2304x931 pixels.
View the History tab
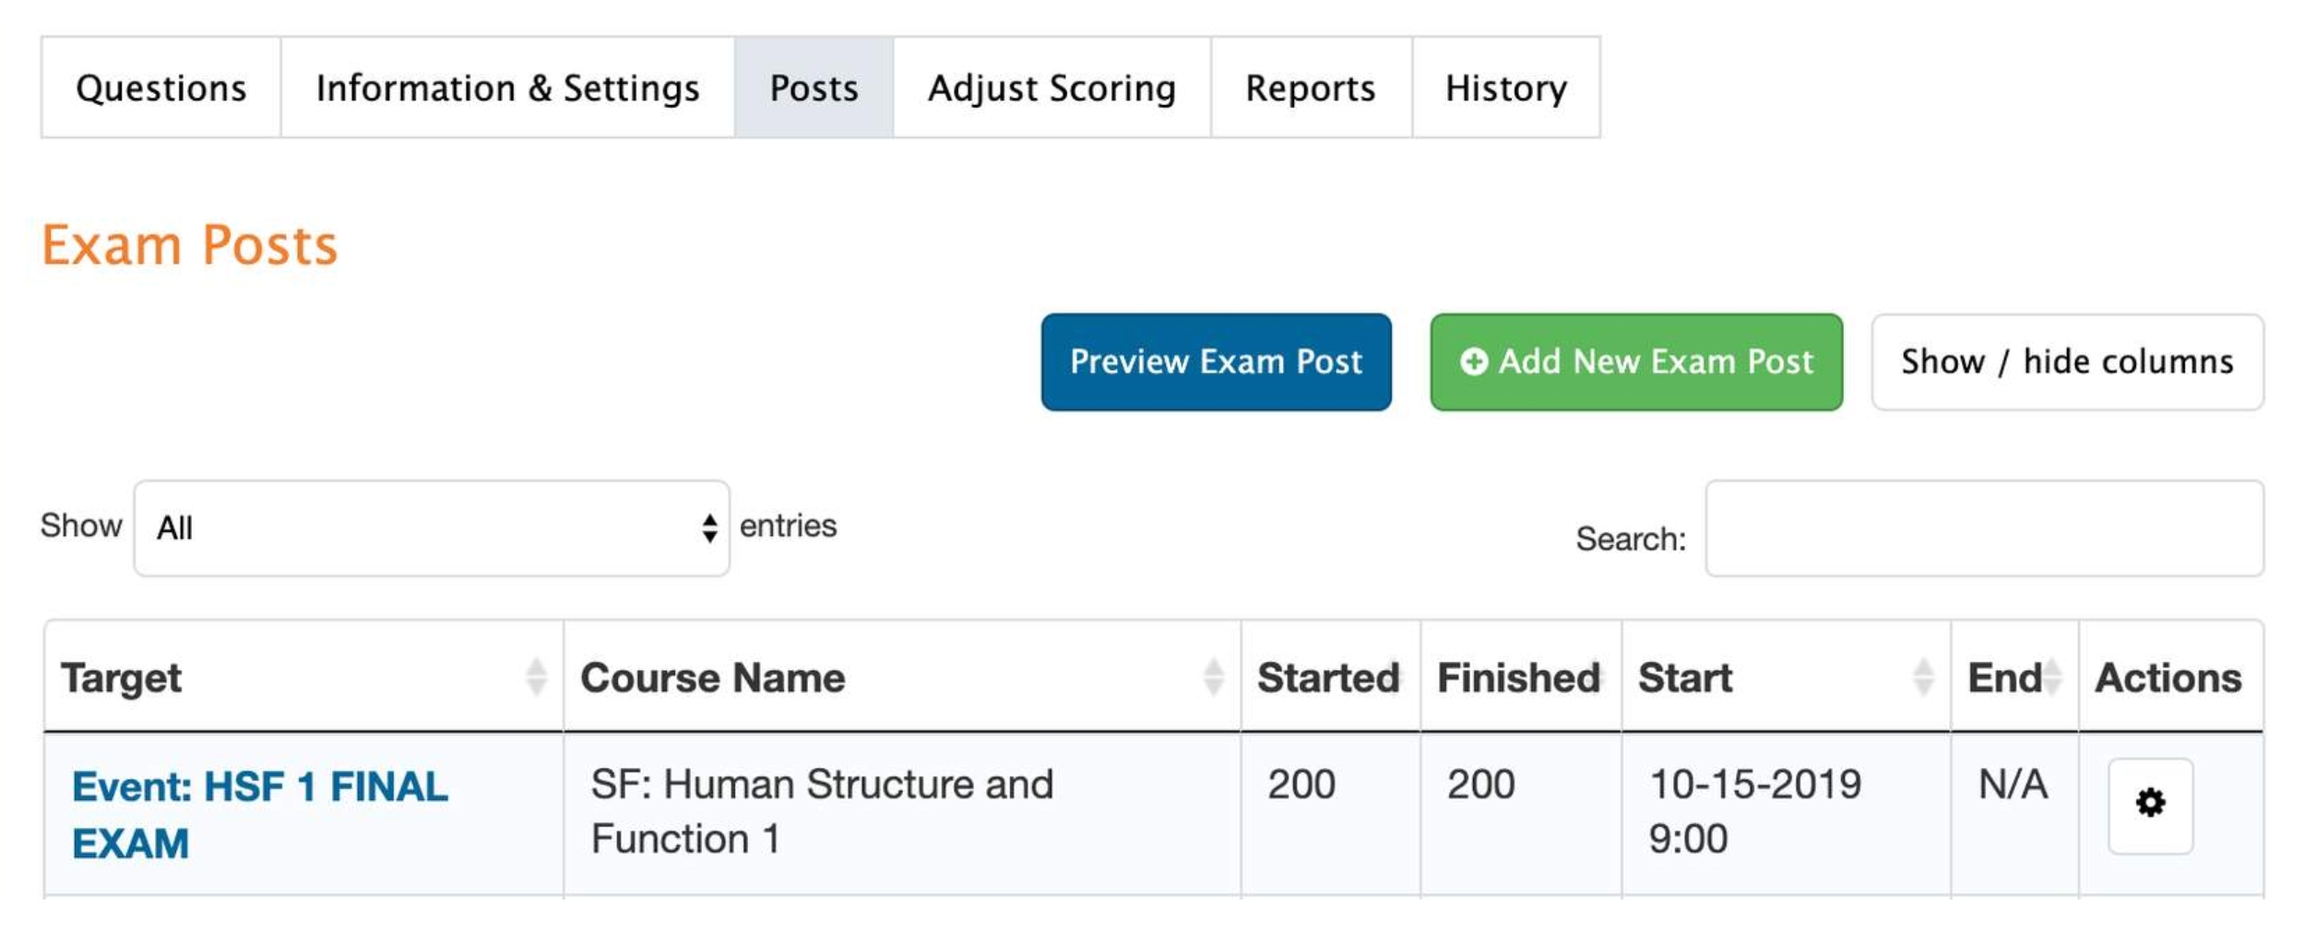[1505, 88]
